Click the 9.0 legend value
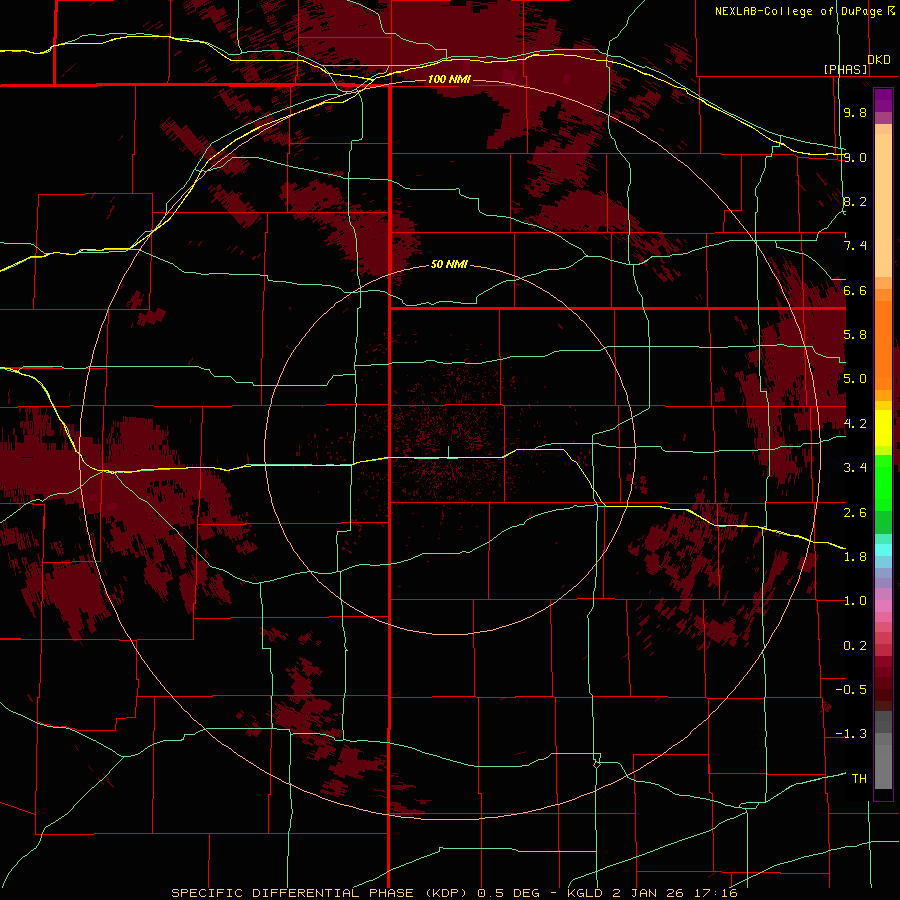The height and width of the screenshot is (900, 900). pos(855,157)
